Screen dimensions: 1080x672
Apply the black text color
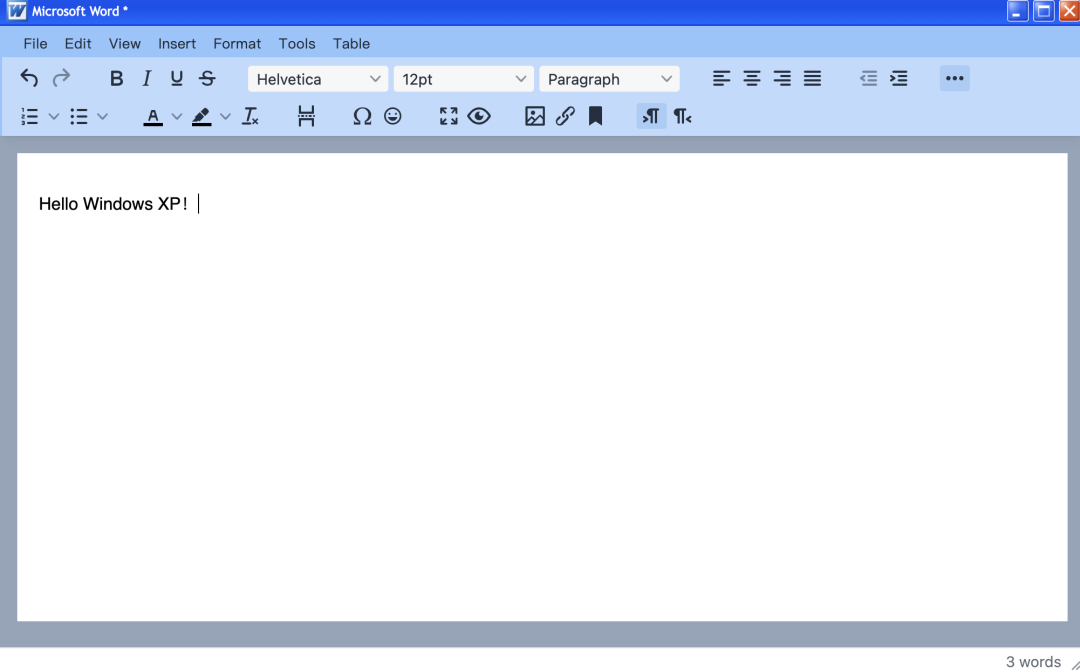pos(153,116)
